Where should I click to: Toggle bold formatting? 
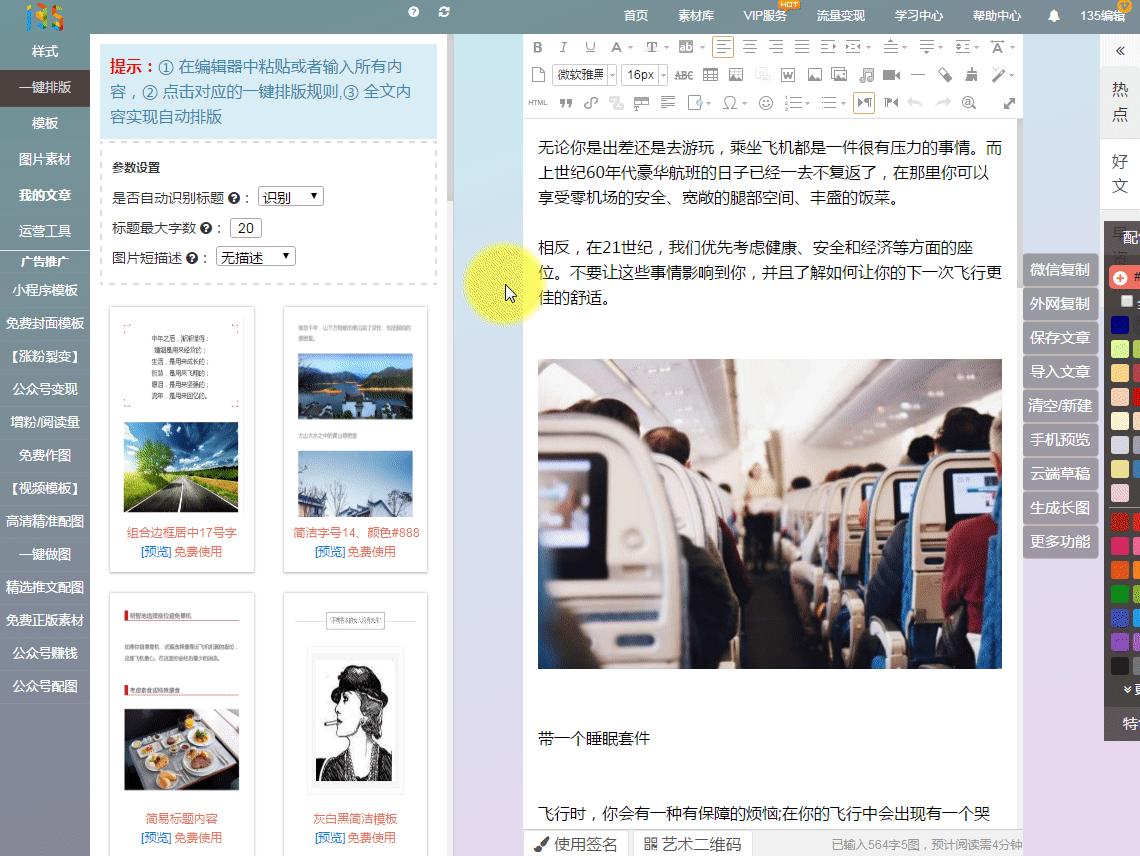tap(537, 47)
